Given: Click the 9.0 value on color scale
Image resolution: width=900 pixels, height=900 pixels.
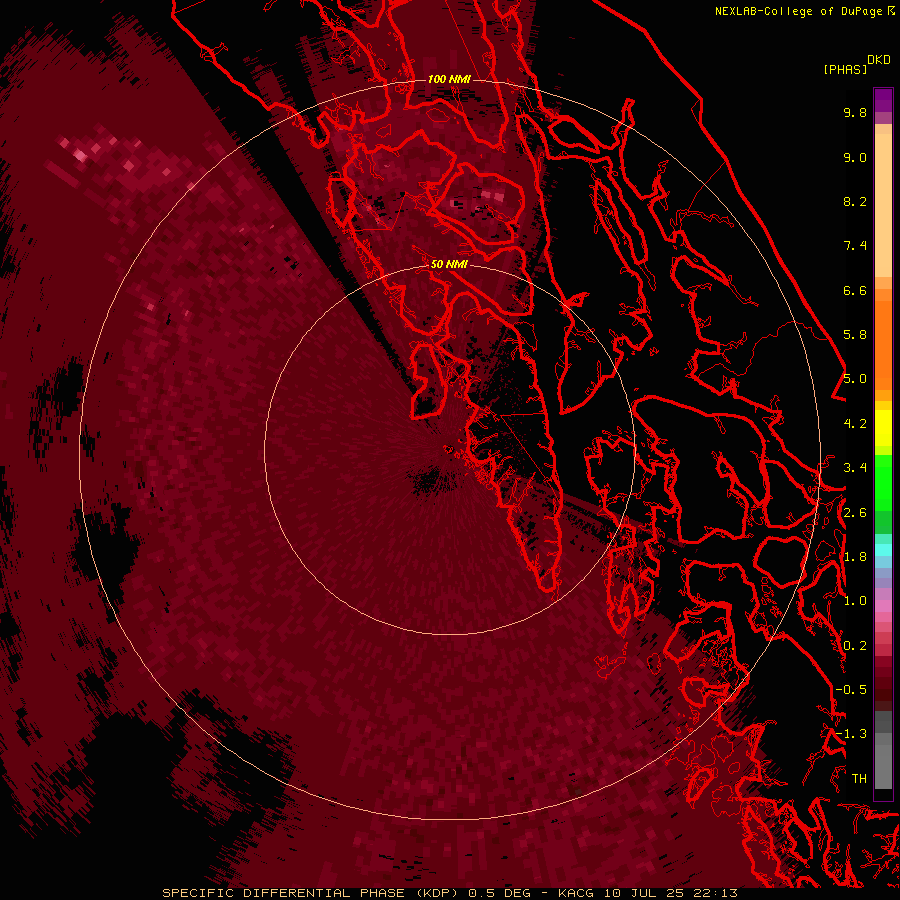Looking at the screenshot, I should pos(855,157).
